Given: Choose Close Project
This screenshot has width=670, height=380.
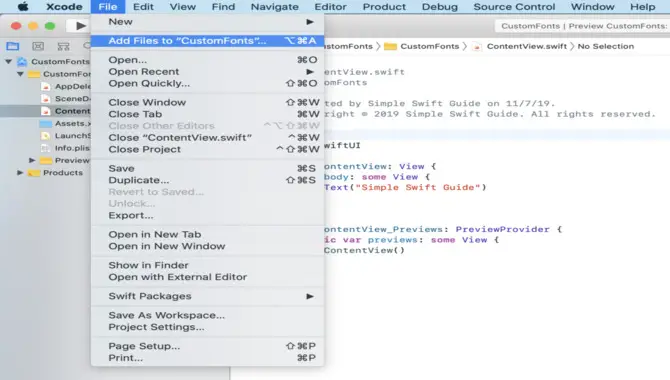Looking at the screenshot, I should coord(207,149).
